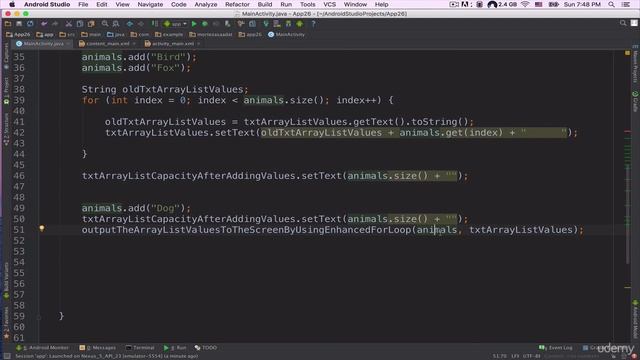Image resolution: width=640 pixels, height=360 pixels.
Task: Click the Find magnifier toolbar icon
Action: (105, 24)
